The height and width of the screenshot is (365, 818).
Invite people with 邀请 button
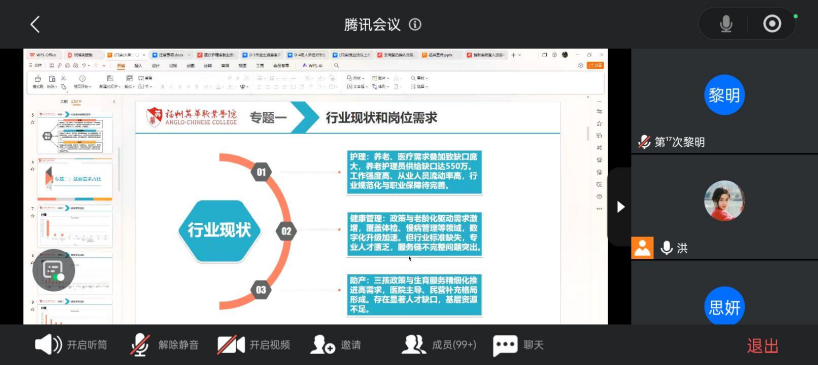(x=335, y=345)
